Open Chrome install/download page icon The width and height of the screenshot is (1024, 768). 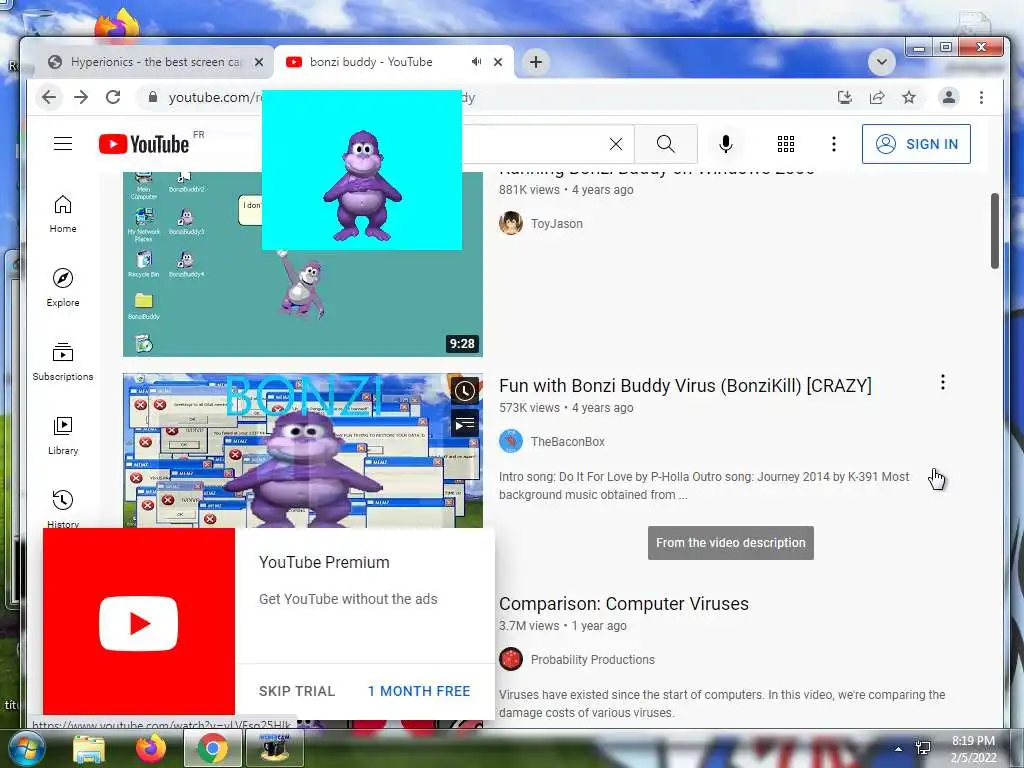click(845, 97)
